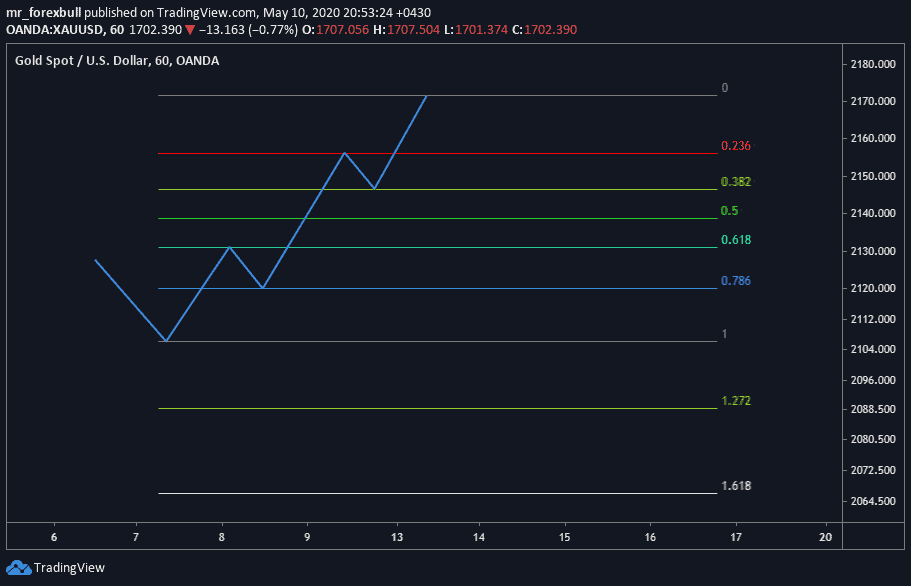The width and height of the screenshot is (911, 586).
Task: Select the 1.618 extension level label
Action: point(735,486)
